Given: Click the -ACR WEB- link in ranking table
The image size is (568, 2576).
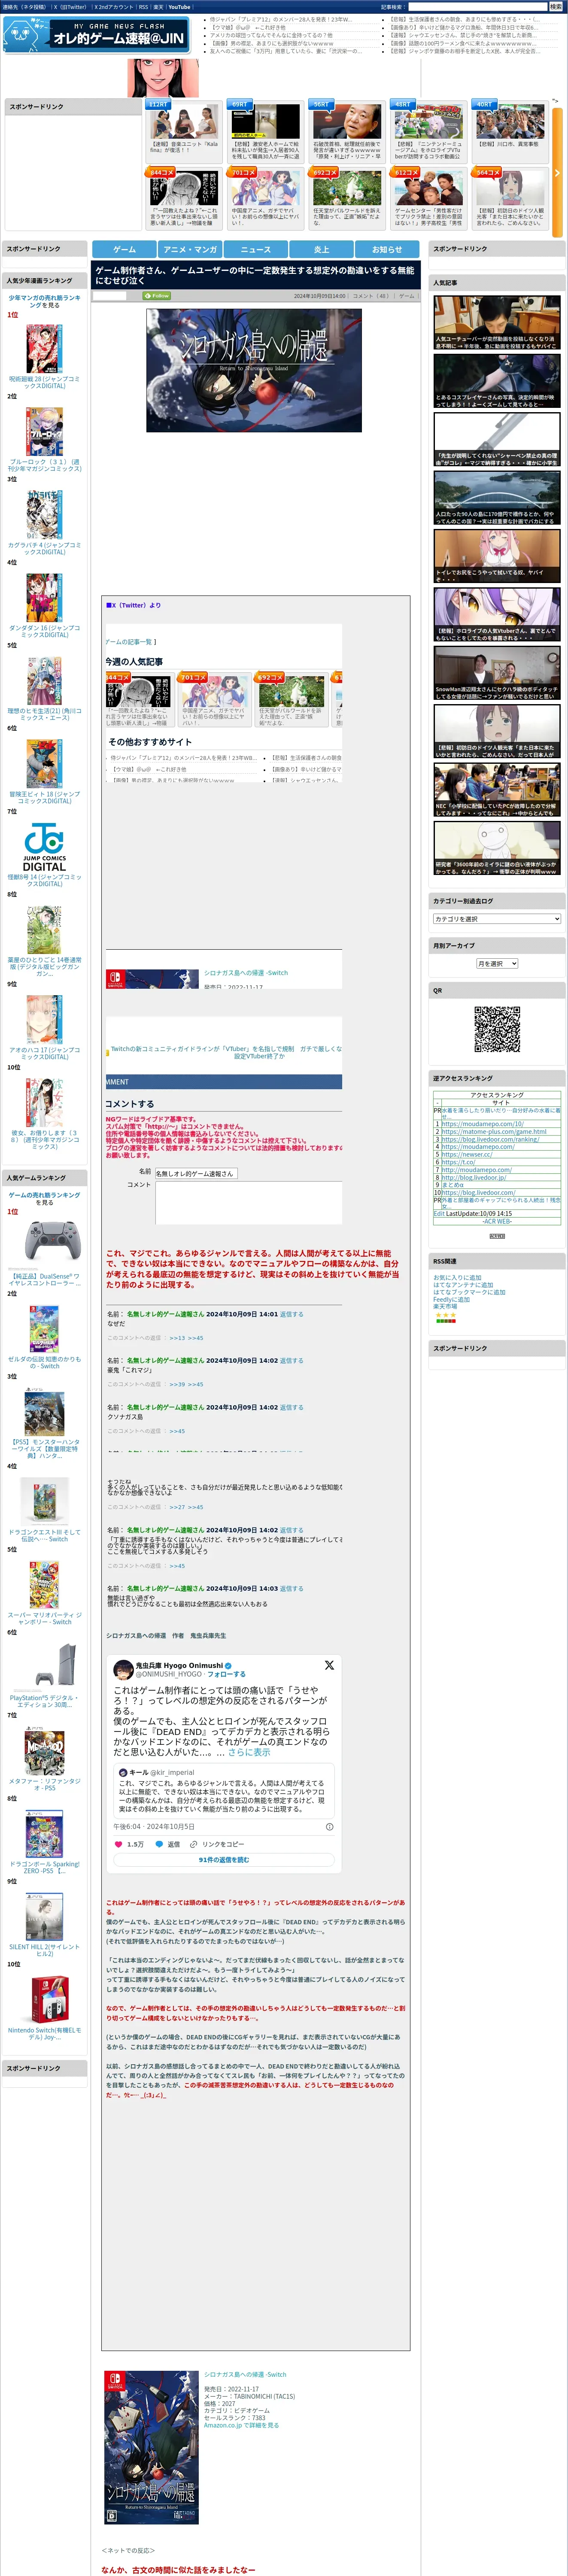Looking at the screenshot, I should click(x=497, y=1221).
